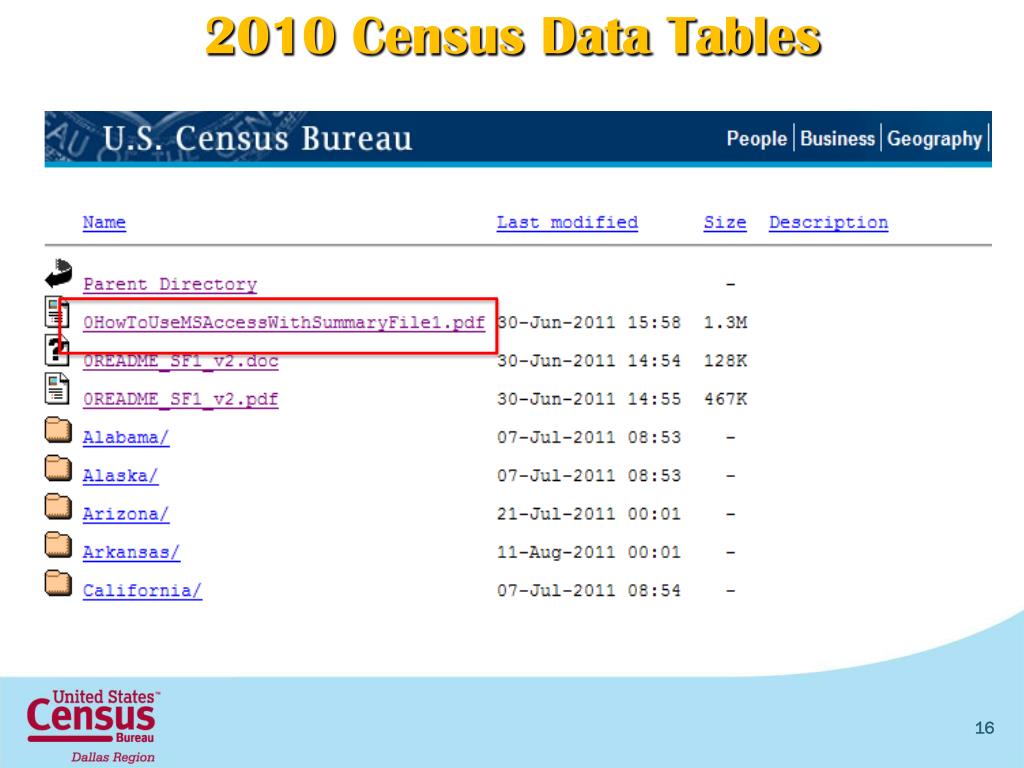
Task: Click the Arizona date 21-Jul-2011 00:01
Action: [x=589, y=514]
